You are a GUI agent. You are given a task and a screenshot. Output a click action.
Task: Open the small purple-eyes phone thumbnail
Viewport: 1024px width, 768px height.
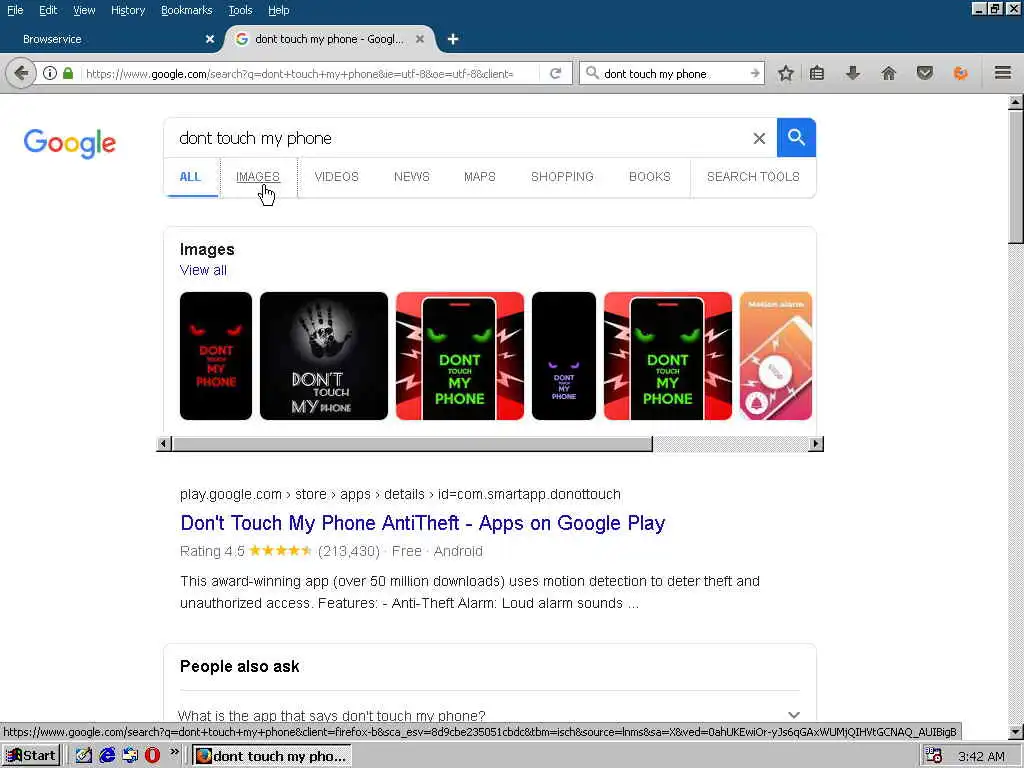[x=564, y=356]
